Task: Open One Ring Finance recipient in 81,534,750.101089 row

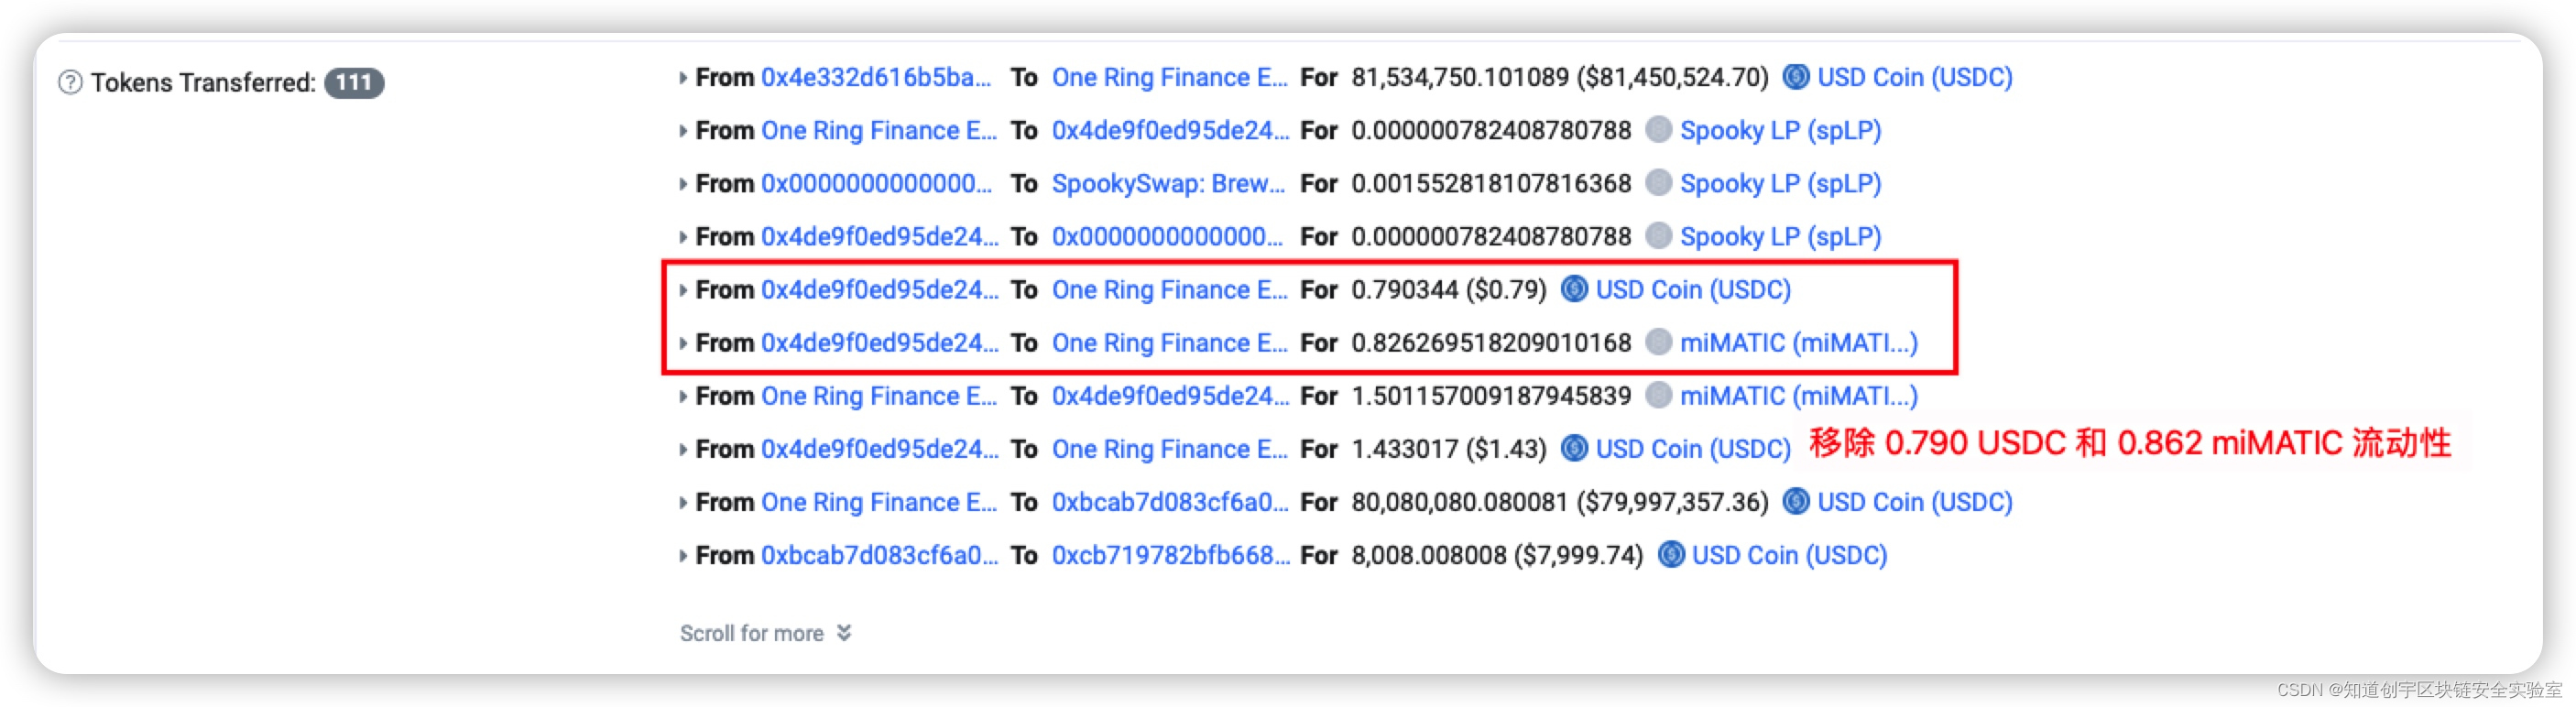Action: 1169,77
